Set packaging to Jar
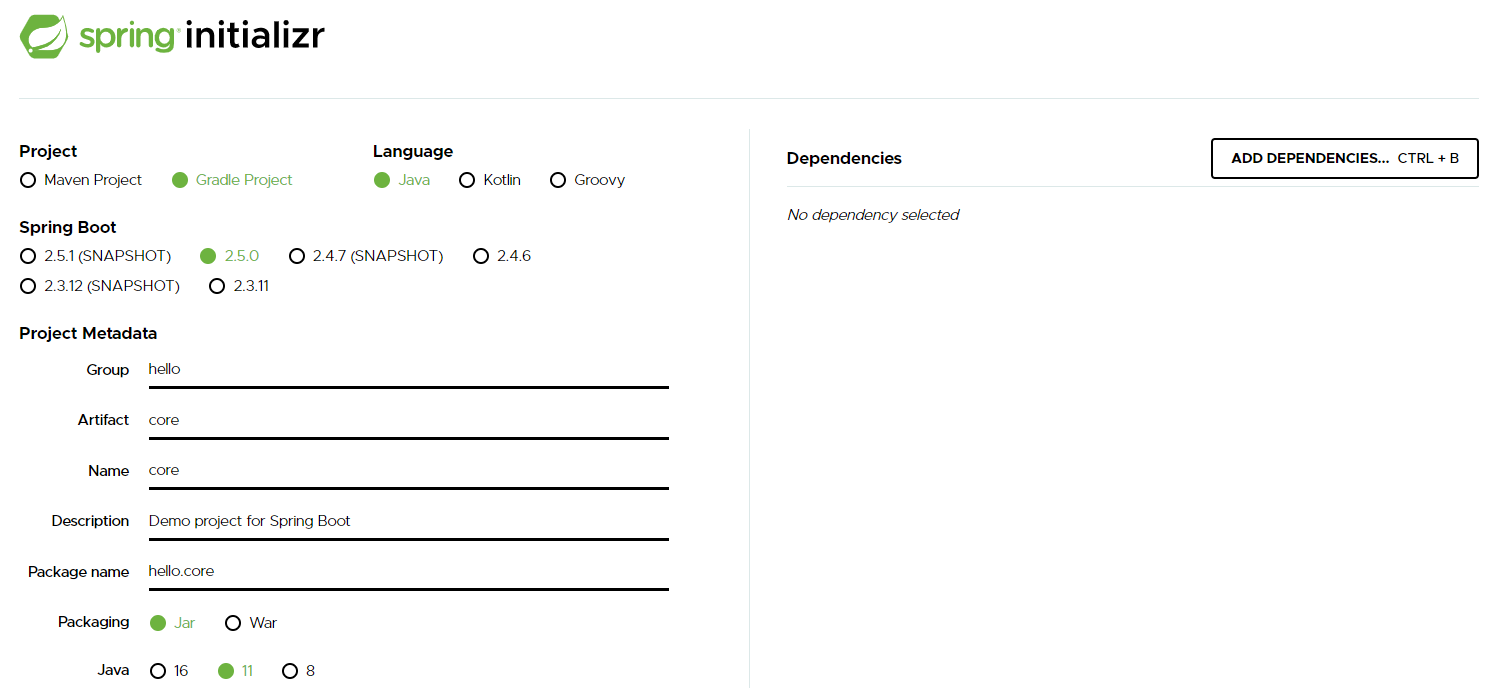The image size is (1491, 688). coord(172,623)
